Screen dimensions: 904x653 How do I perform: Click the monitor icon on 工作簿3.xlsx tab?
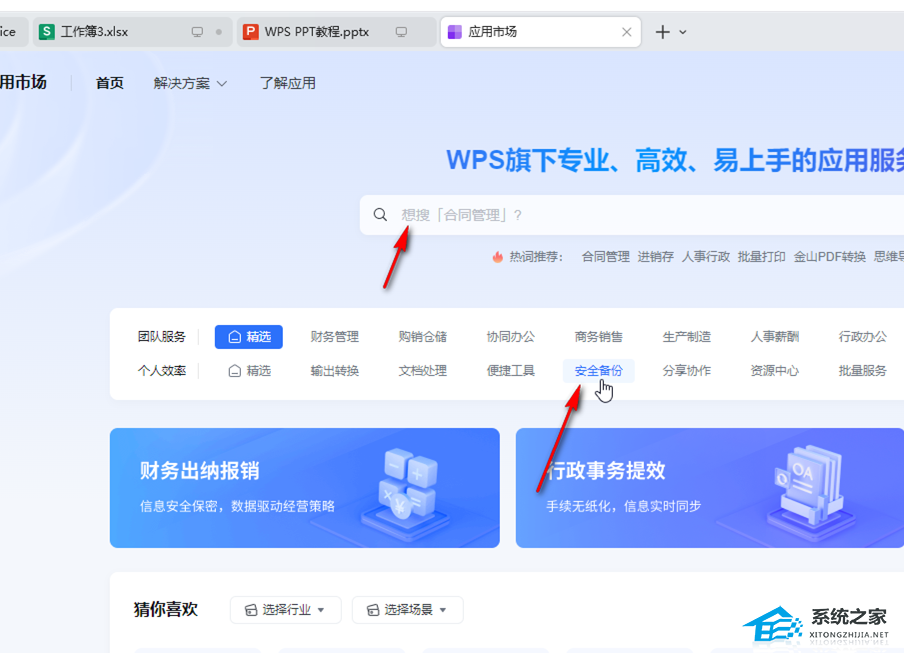(x=197, y=32)
